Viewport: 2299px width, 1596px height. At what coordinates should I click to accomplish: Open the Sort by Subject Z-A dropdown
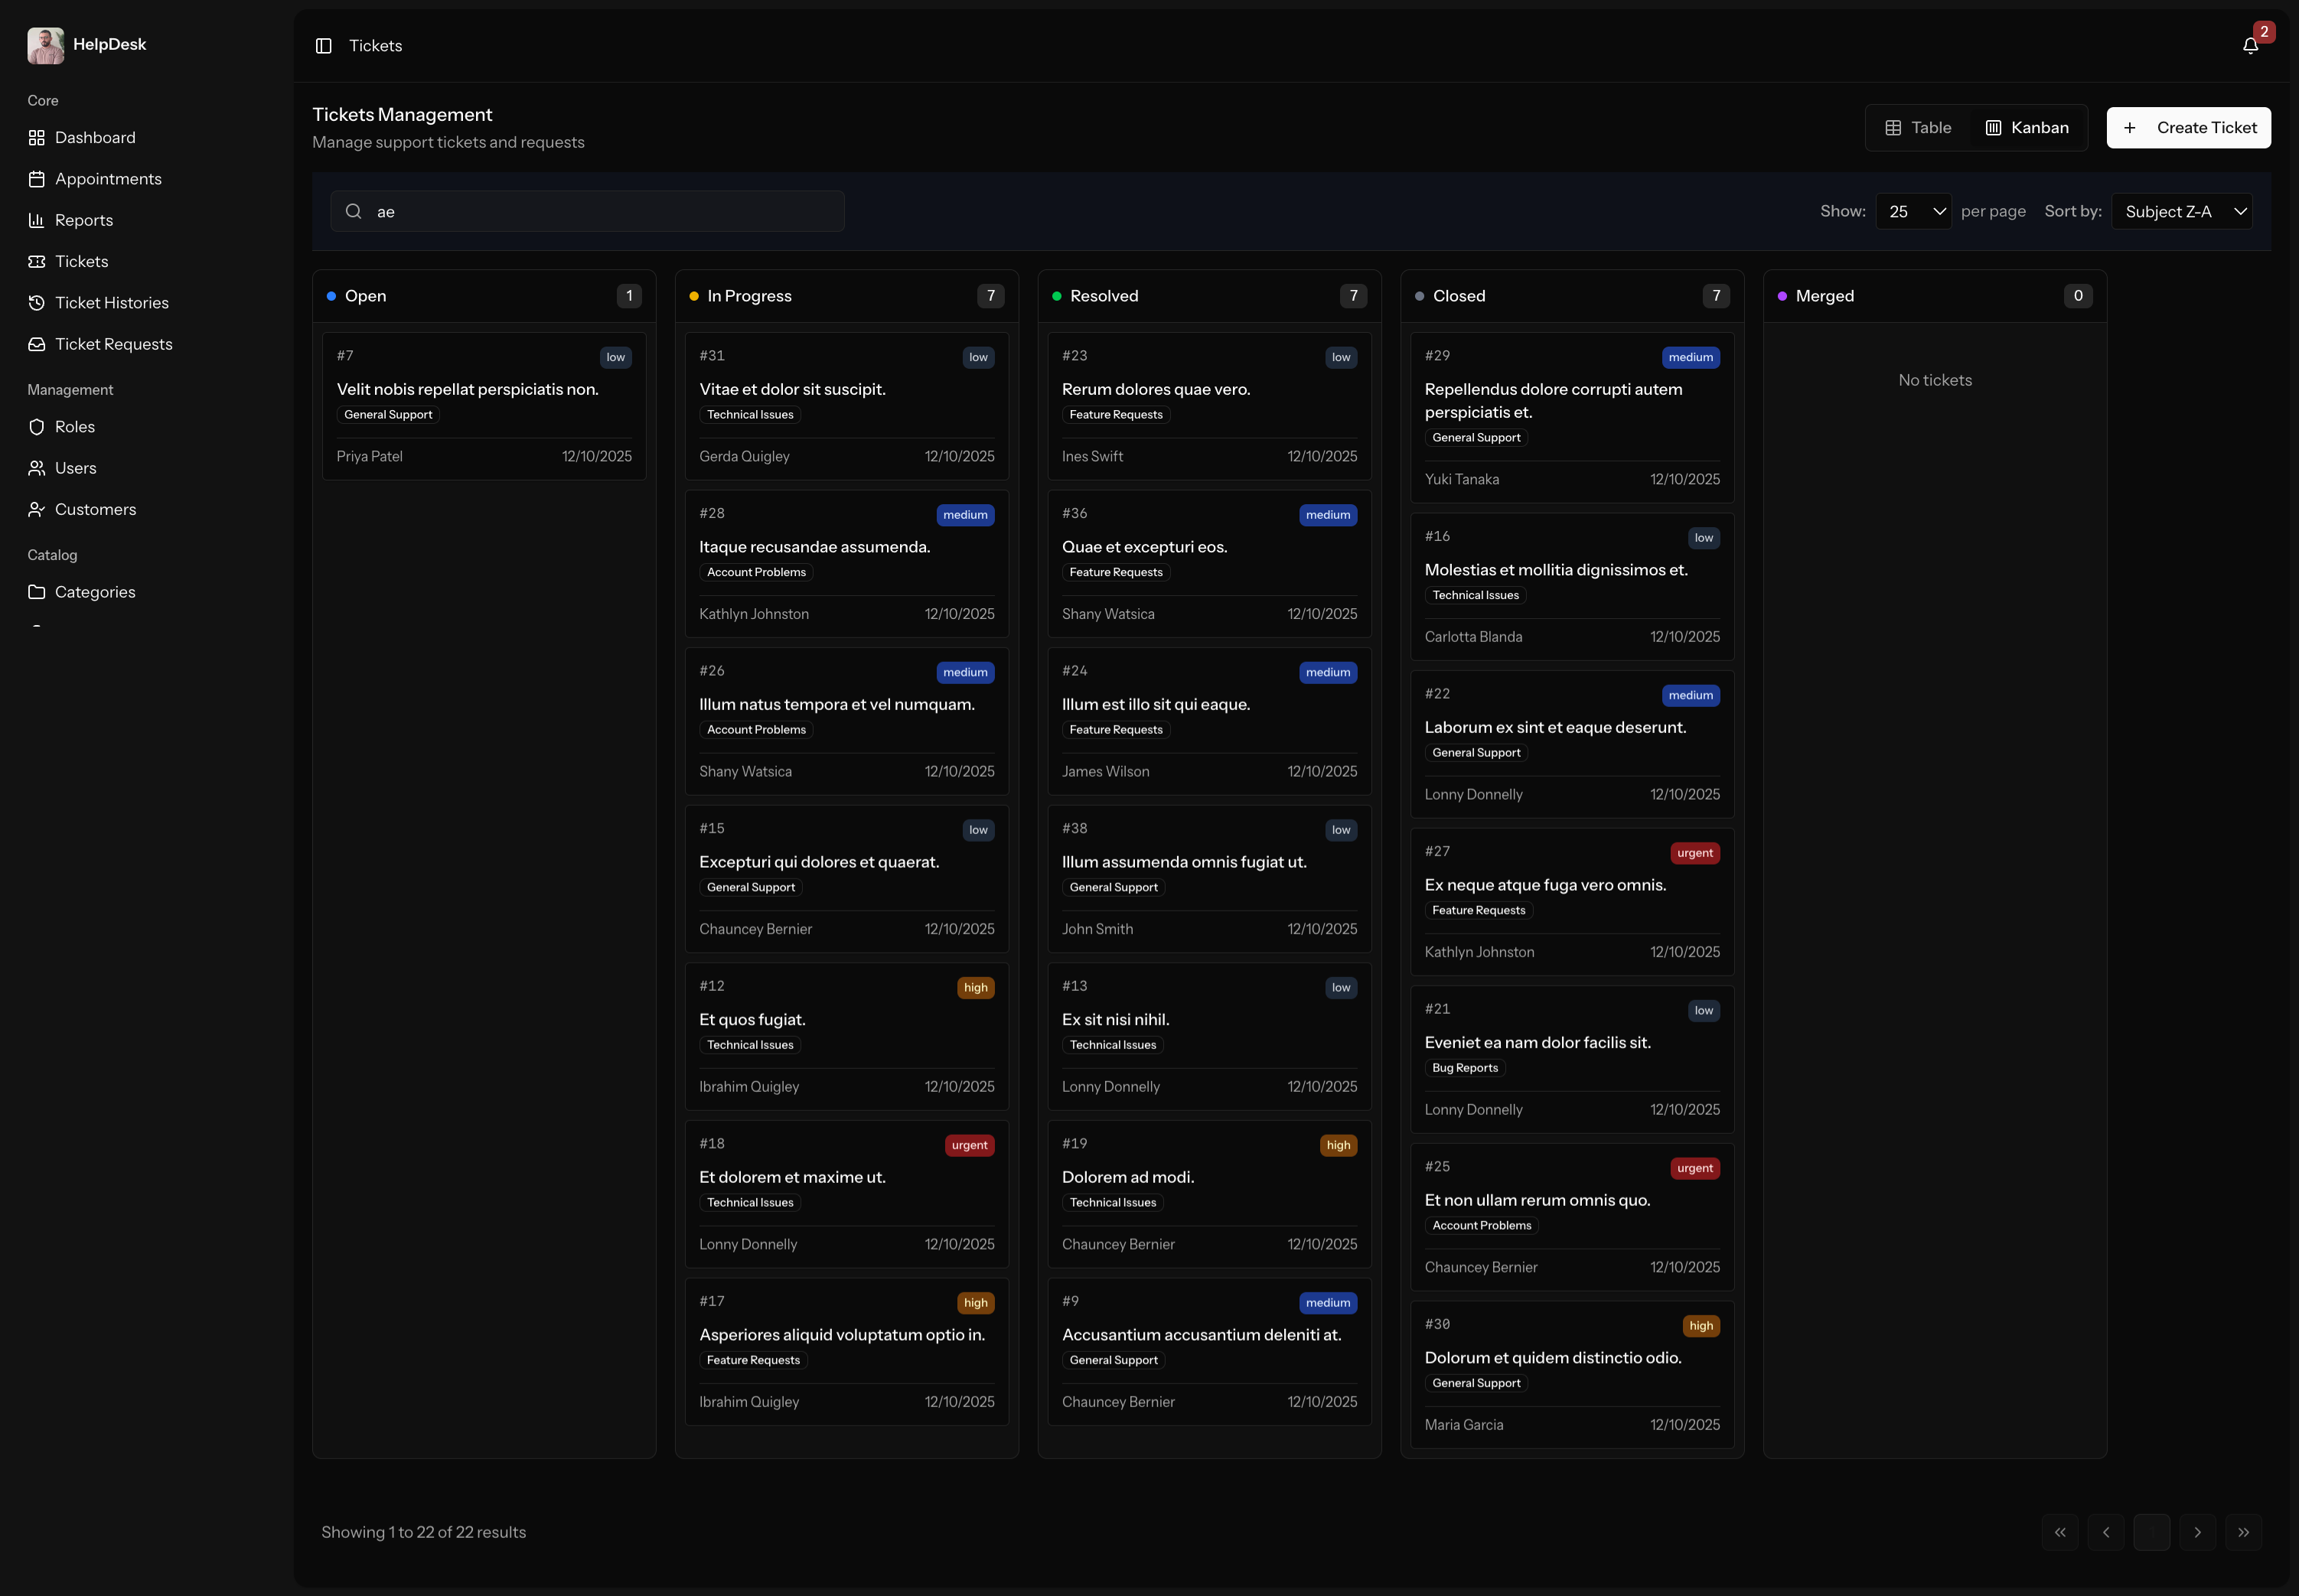click(2182, 211)
